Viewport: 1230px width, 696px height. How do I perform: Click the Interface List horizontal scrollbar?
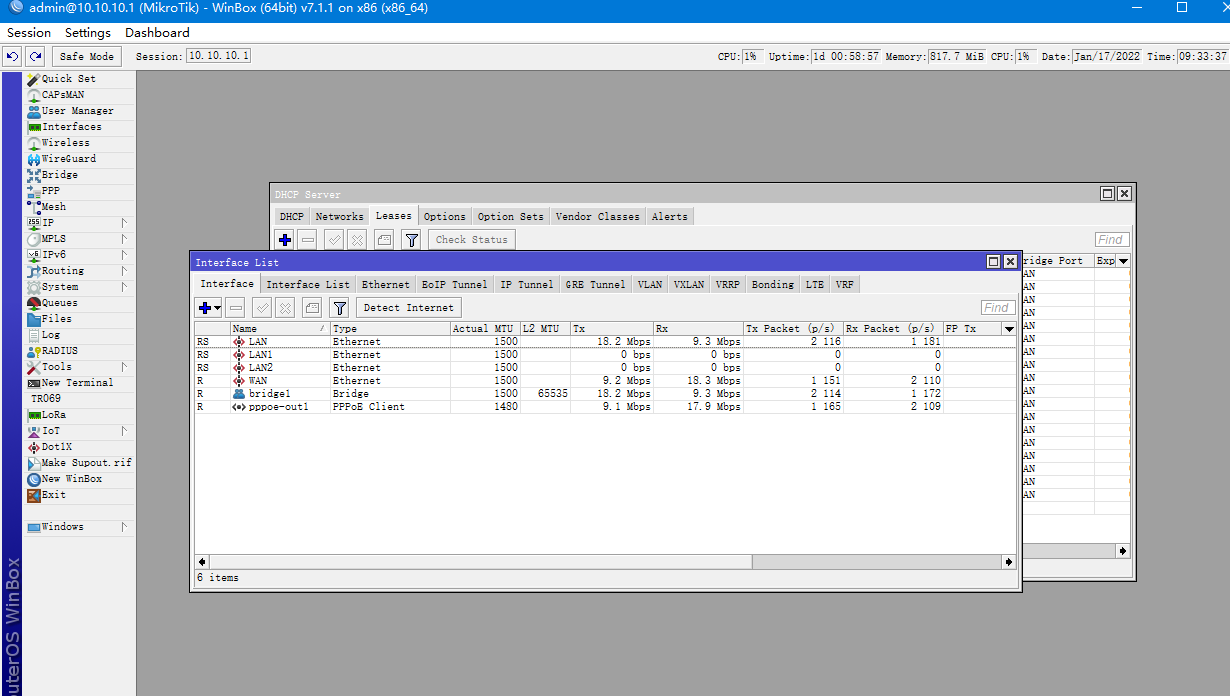click(605, 562)
